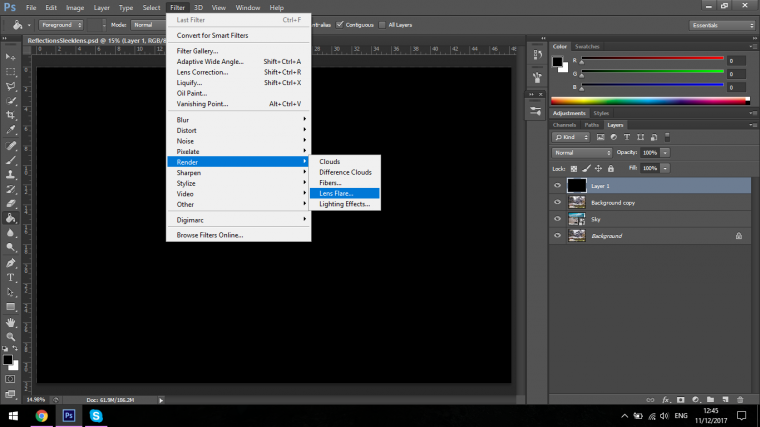Select the Pen tool
The height and width of the screenshot is (427, 760).
10,263
